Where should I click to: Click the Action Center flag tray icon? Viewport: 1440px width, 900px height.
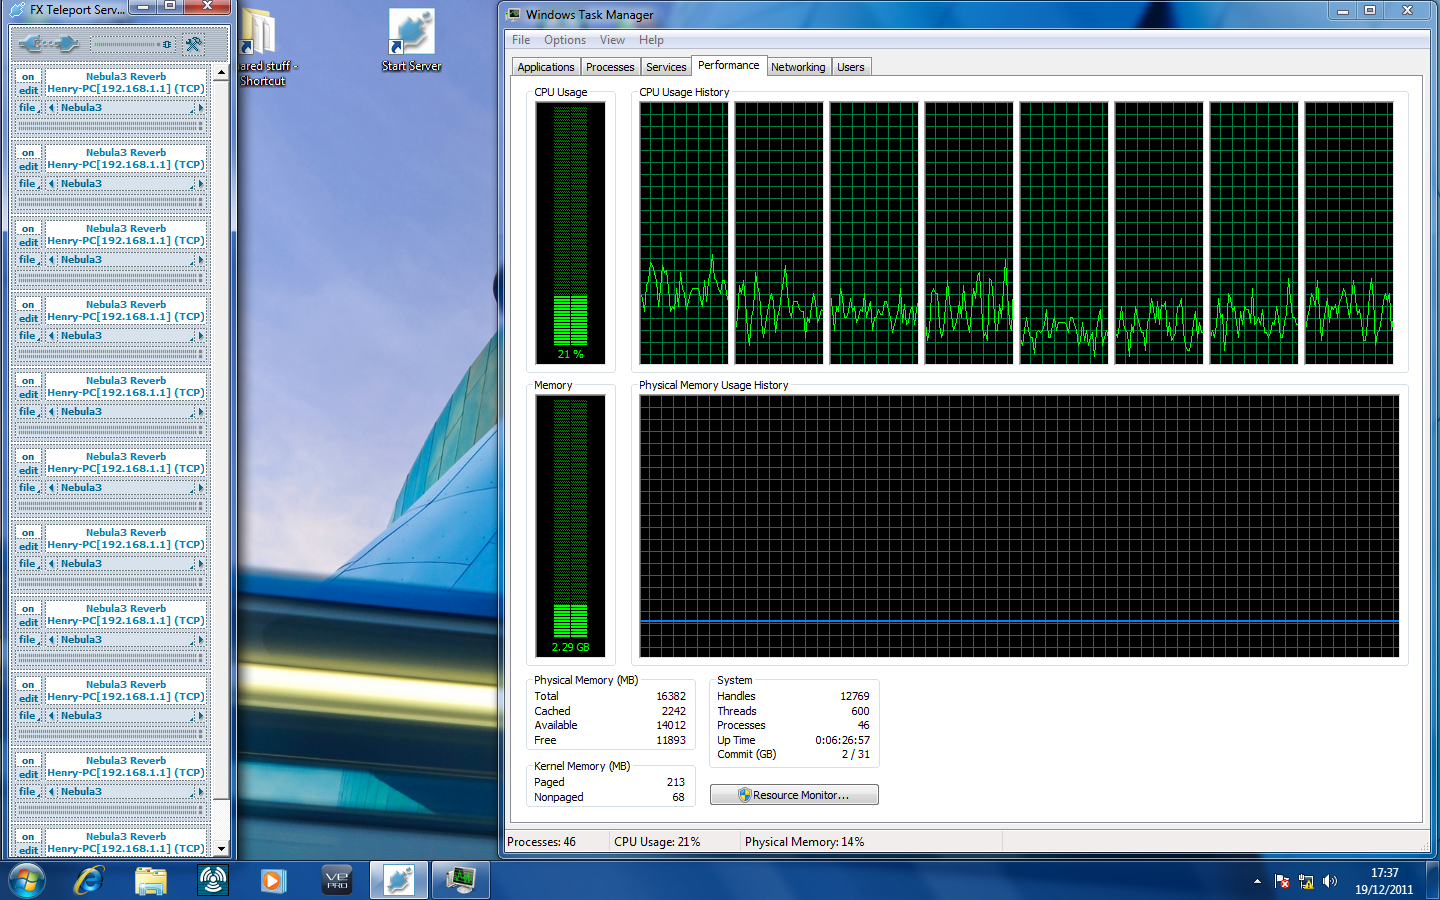point(1282,881)
